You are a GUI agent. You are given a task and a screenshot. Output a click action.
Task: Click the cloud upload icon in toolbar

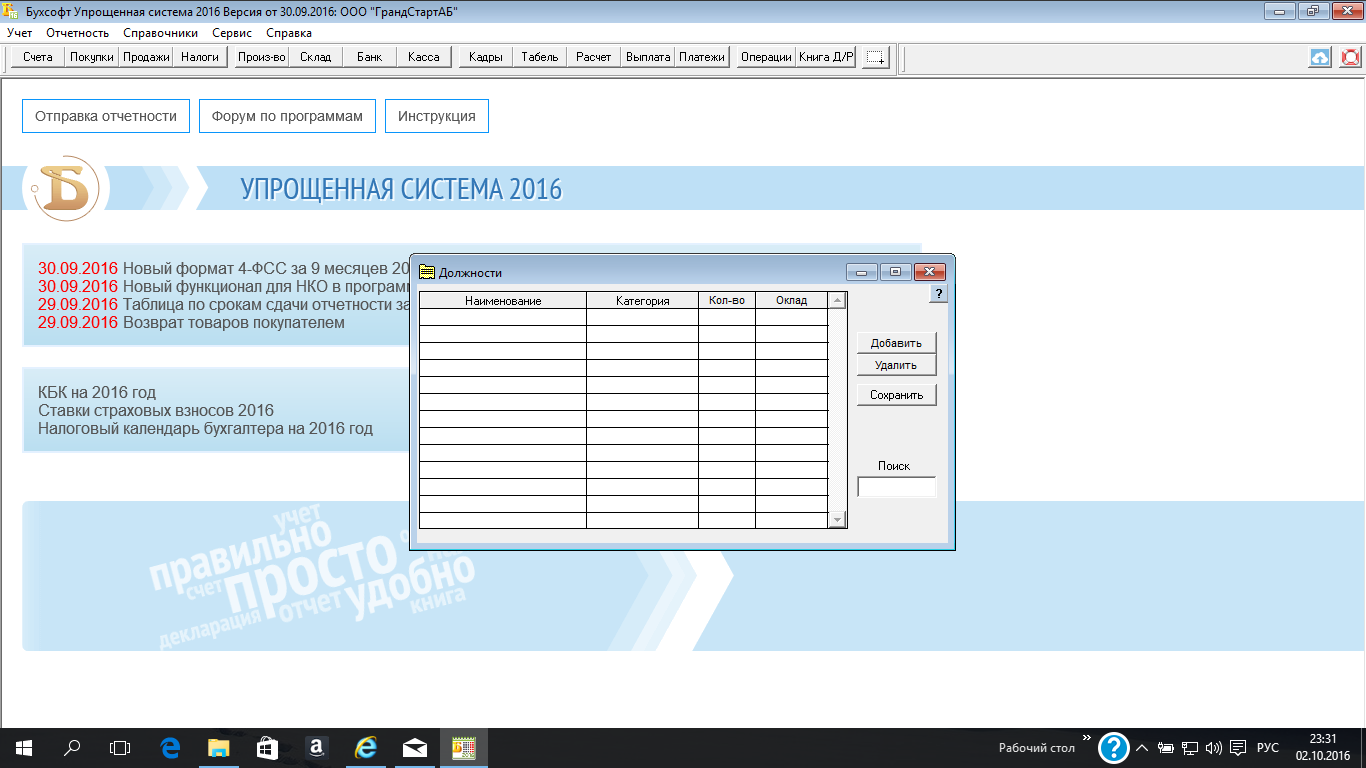1320,57
